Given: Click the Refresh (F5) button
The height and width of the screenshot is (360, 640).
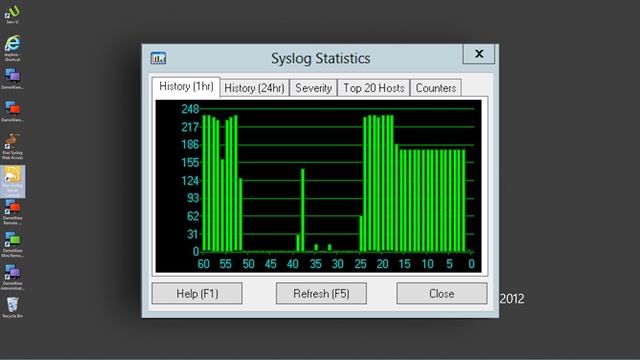Looking at the screenshot, I should point(321,293).
